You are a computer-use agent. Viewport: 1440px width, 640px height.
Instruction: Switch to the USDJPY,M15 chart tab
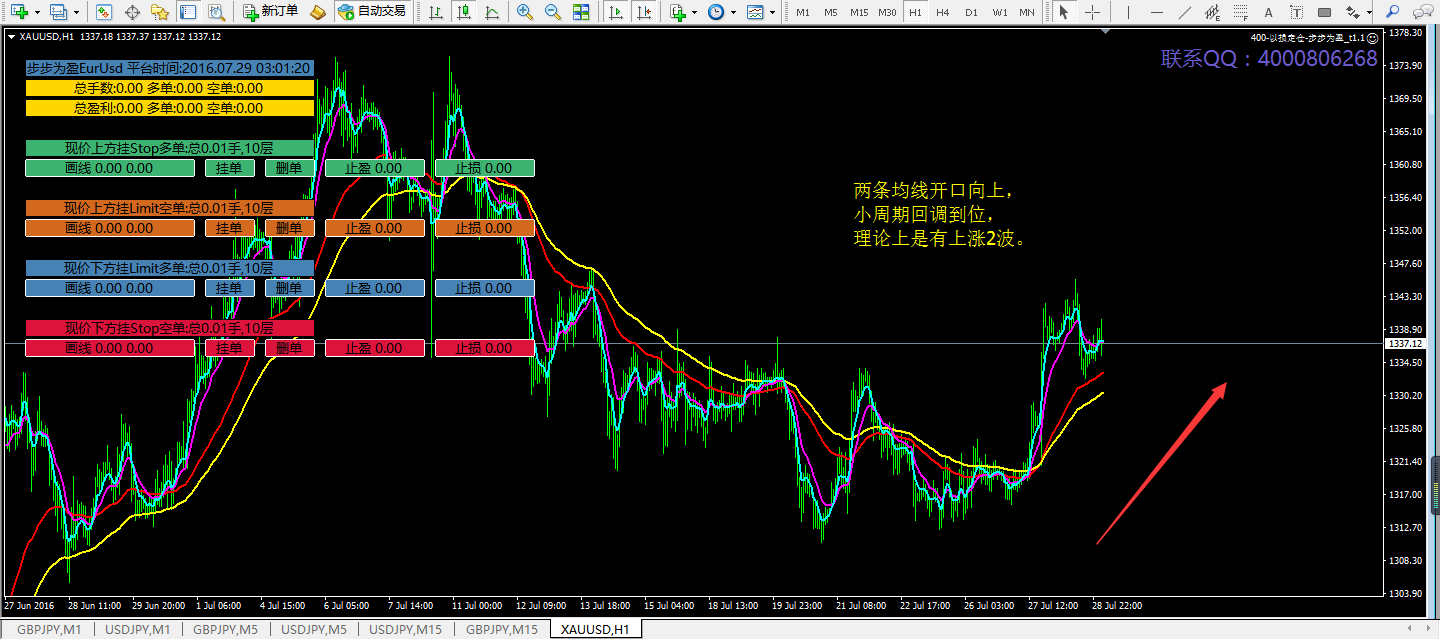[x=407, y=629]
